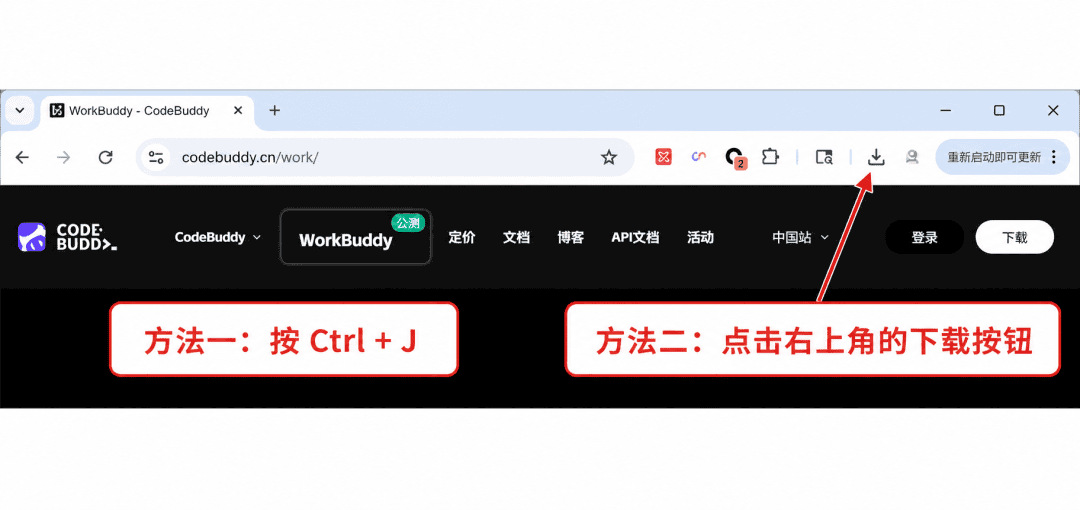Open the API文档 page

tap(635, 237)
